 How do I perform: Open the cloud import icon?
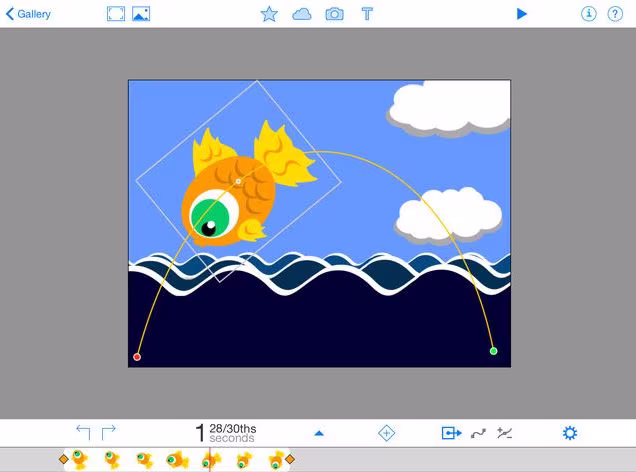point(302,15)
